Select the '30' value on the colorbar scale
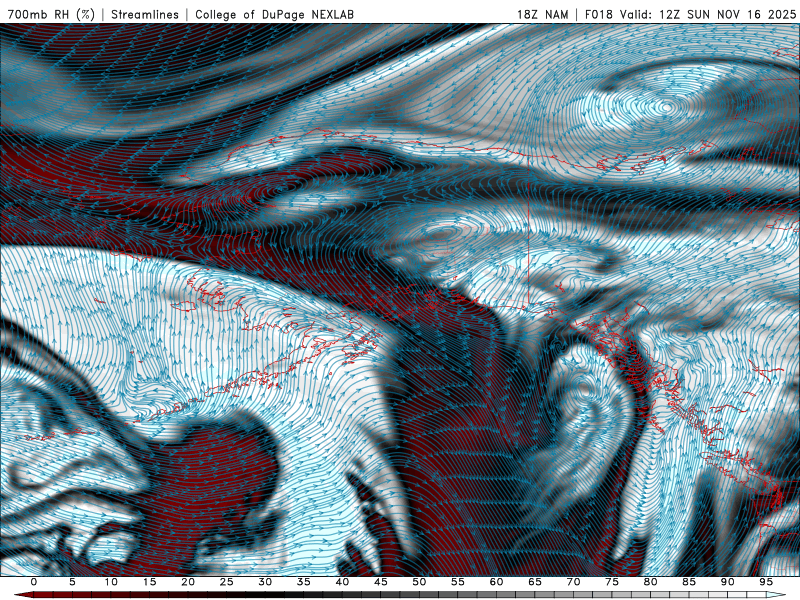 coord(265,582)
